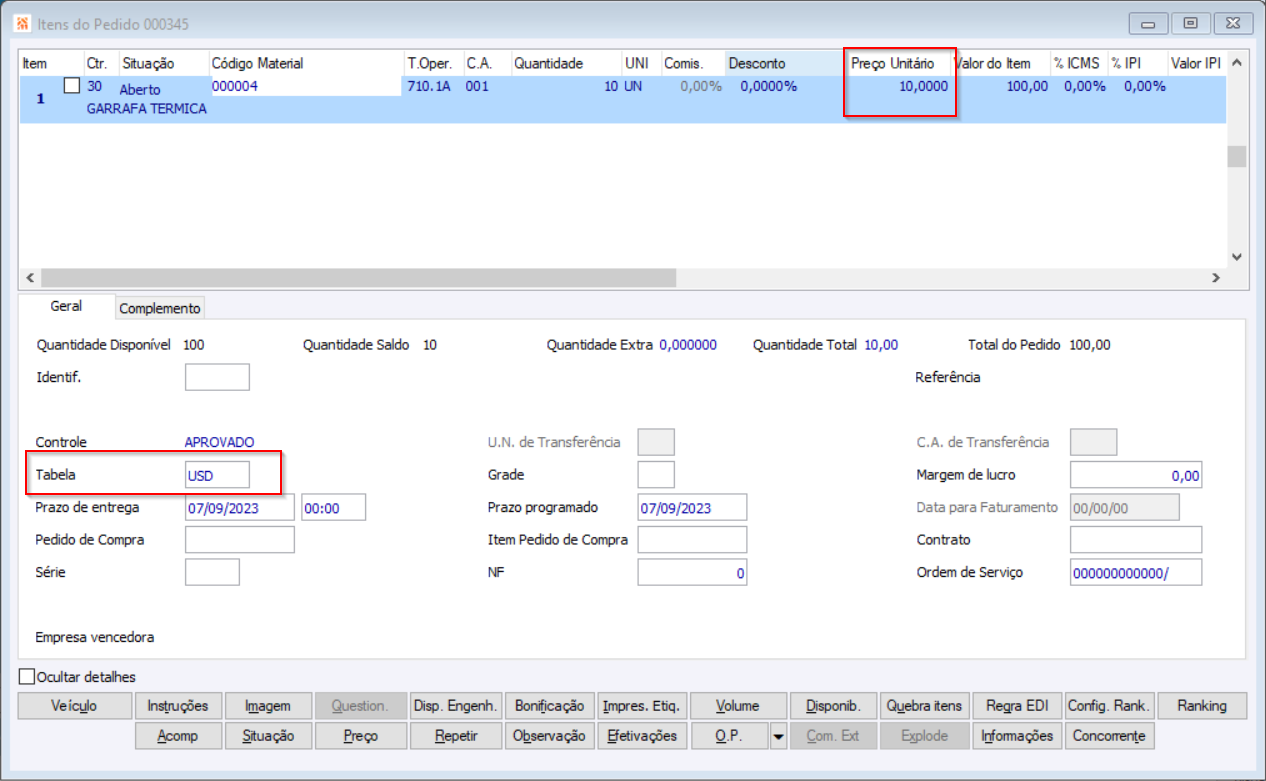Open the Veículo button
This screenshot has height=781, width=1266.
click(x=75, y=706)
